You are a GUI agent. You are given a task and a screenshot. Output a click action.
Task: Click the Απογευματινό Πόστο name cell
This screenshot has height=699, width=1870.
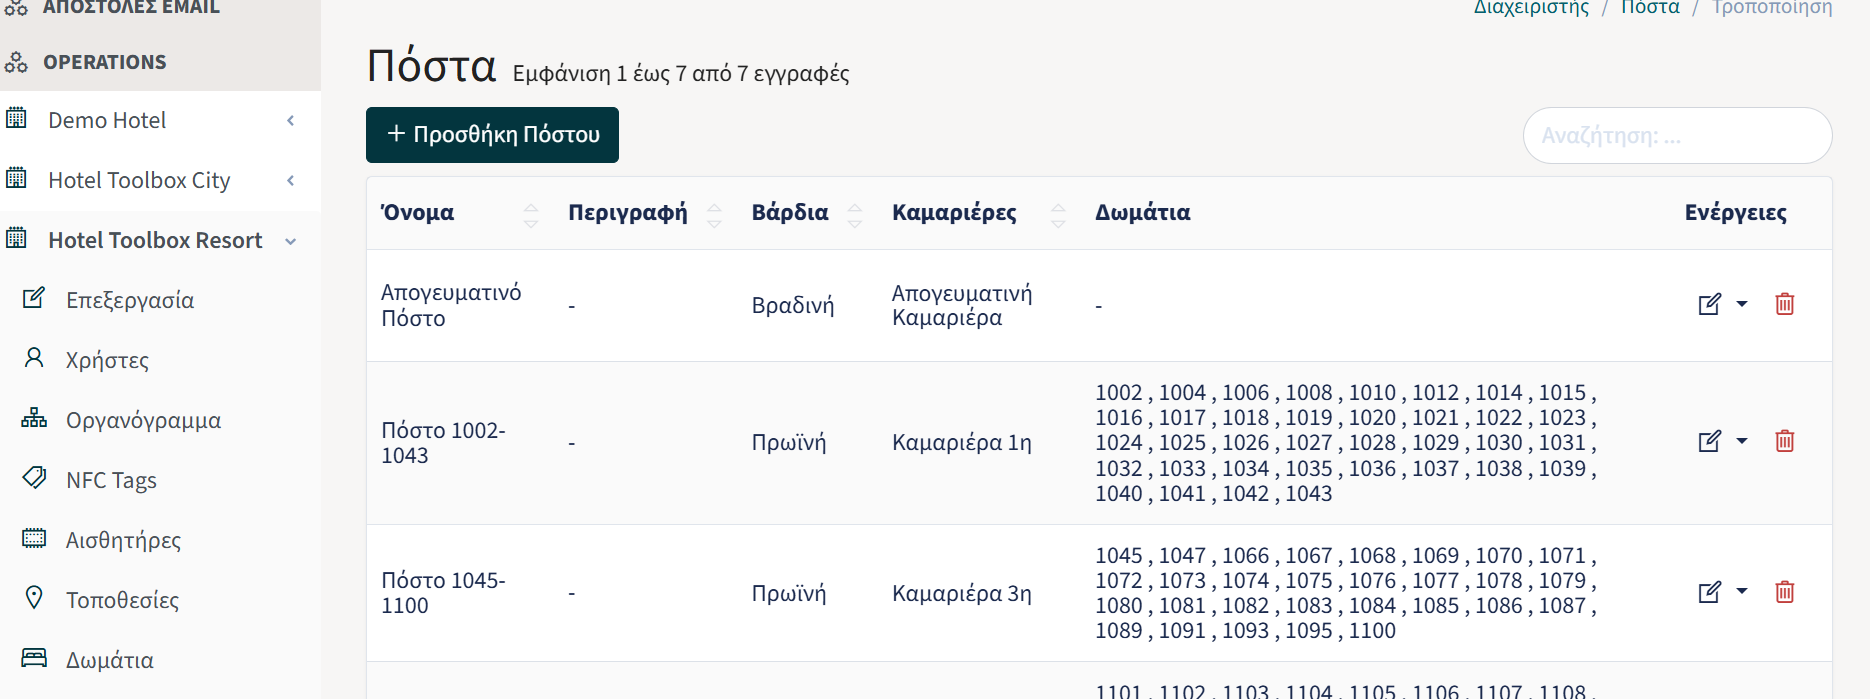pyautogui.click(x=451, y=305)
